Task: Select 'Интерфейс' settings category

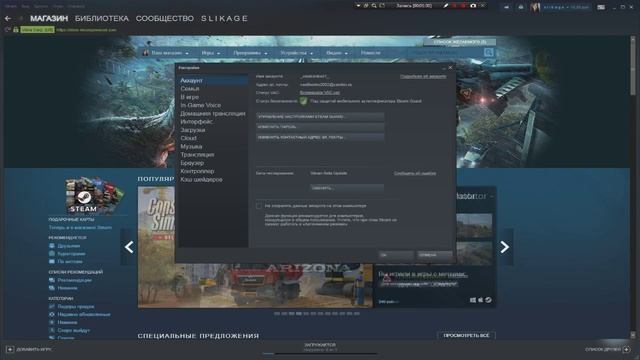Action: (x=213, y=122)
